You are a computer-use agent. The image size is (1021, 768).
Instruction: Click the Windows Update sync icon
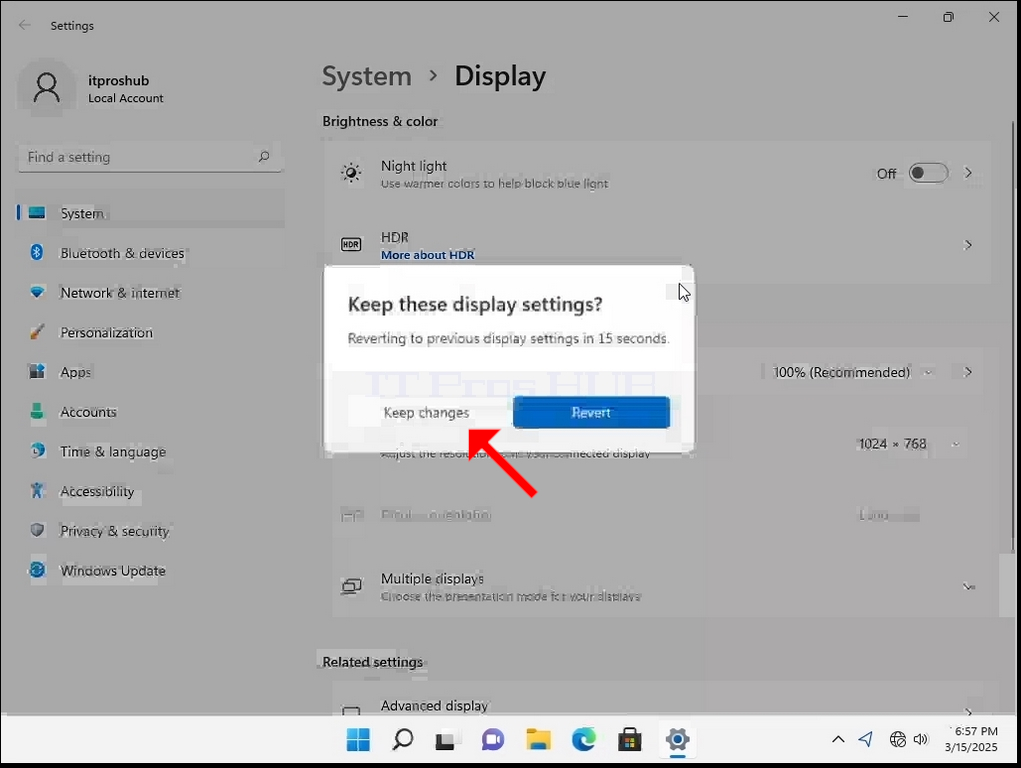[37, 570]
